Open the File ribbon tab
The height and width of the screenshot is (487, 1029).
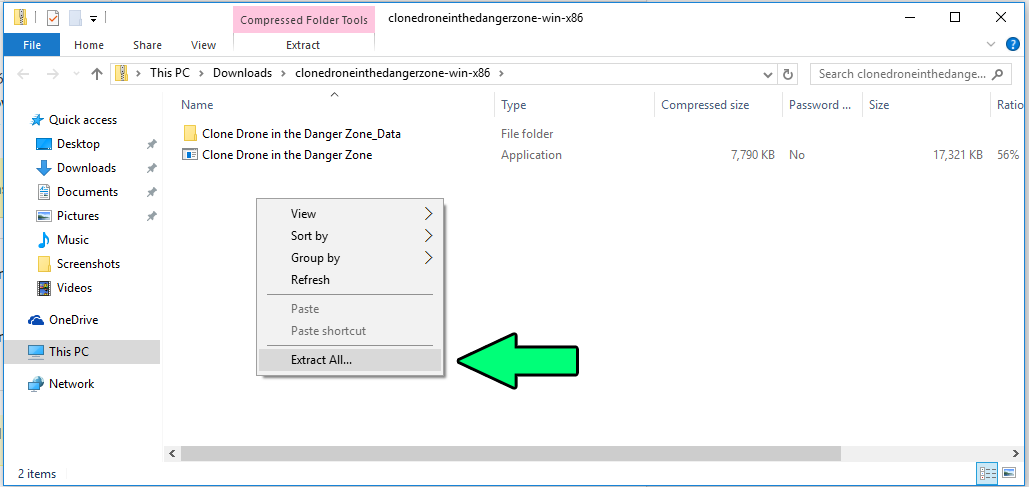pyautogui.click(x=32, y=45)
